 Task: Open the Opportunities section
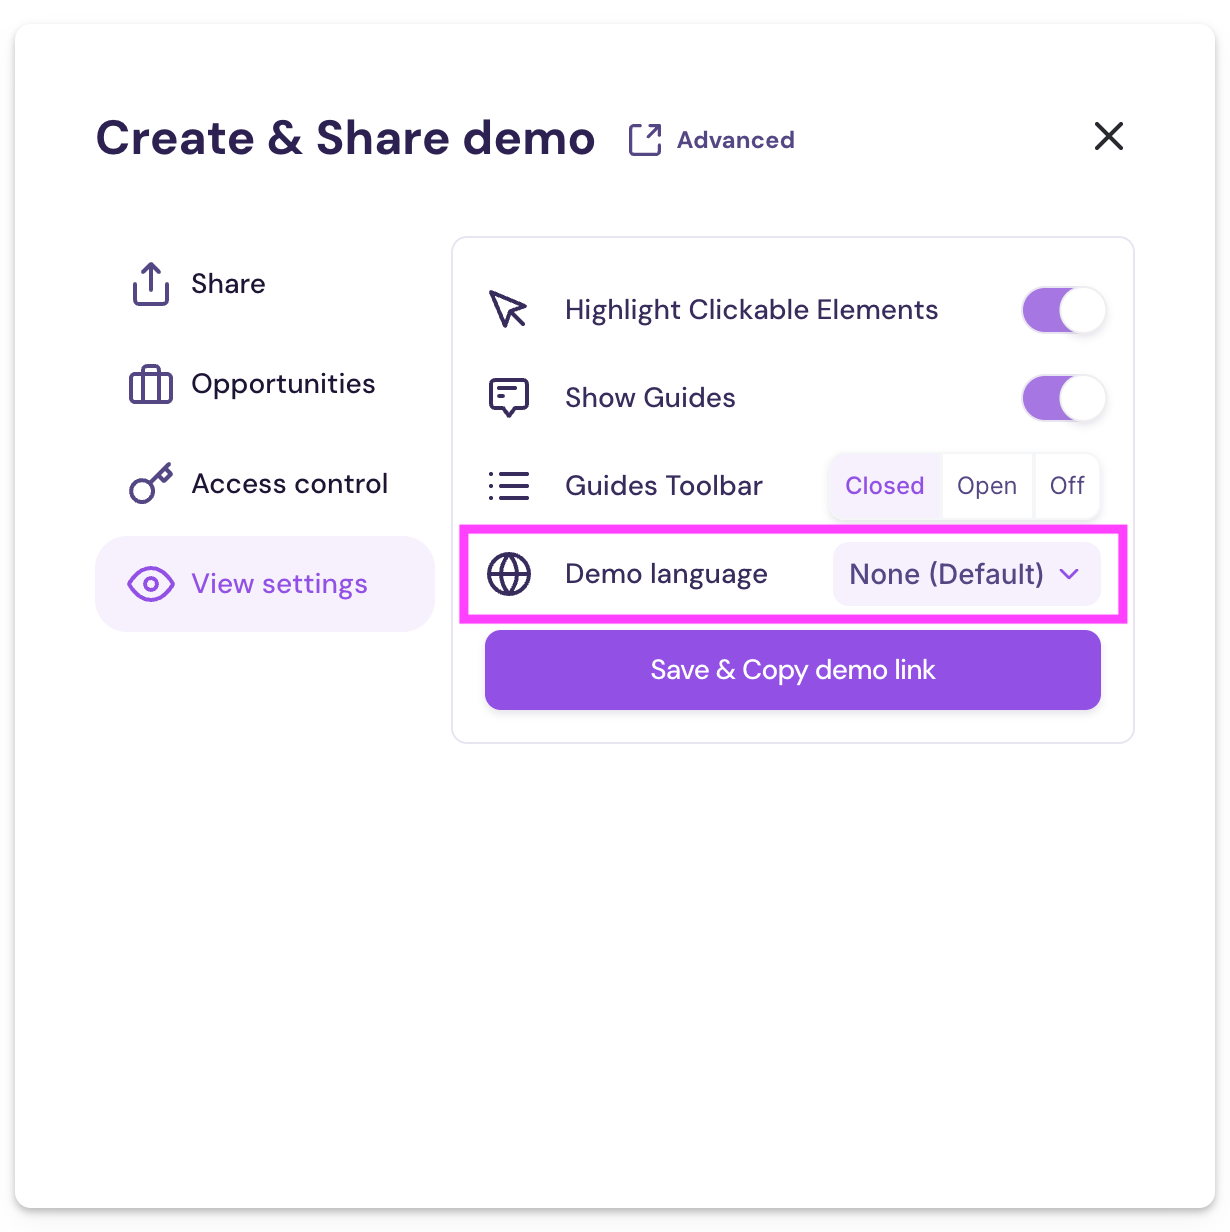283,384
